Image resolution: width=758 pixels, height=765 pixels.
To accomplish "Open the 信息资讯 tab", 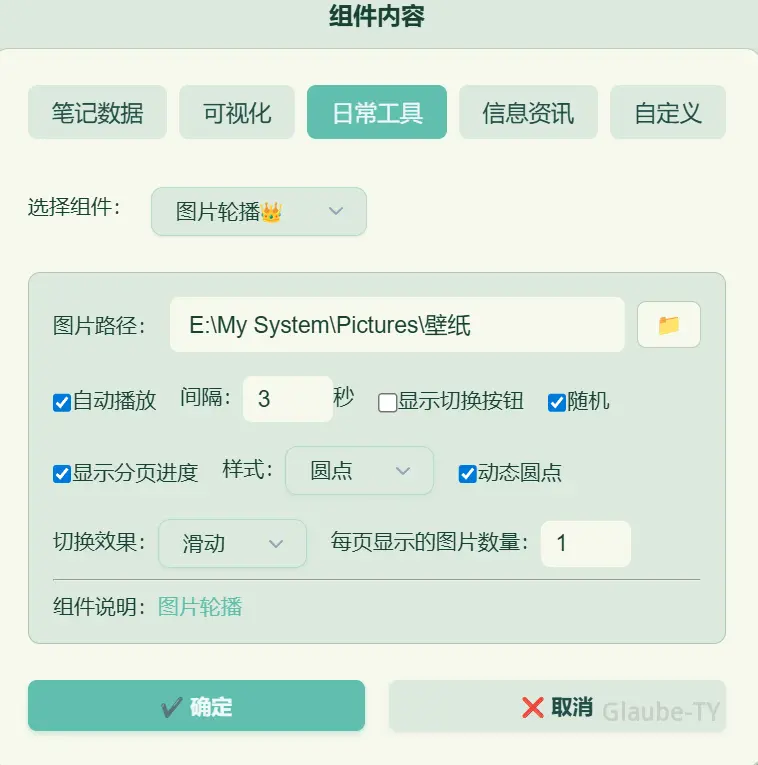I will (528, 112).
